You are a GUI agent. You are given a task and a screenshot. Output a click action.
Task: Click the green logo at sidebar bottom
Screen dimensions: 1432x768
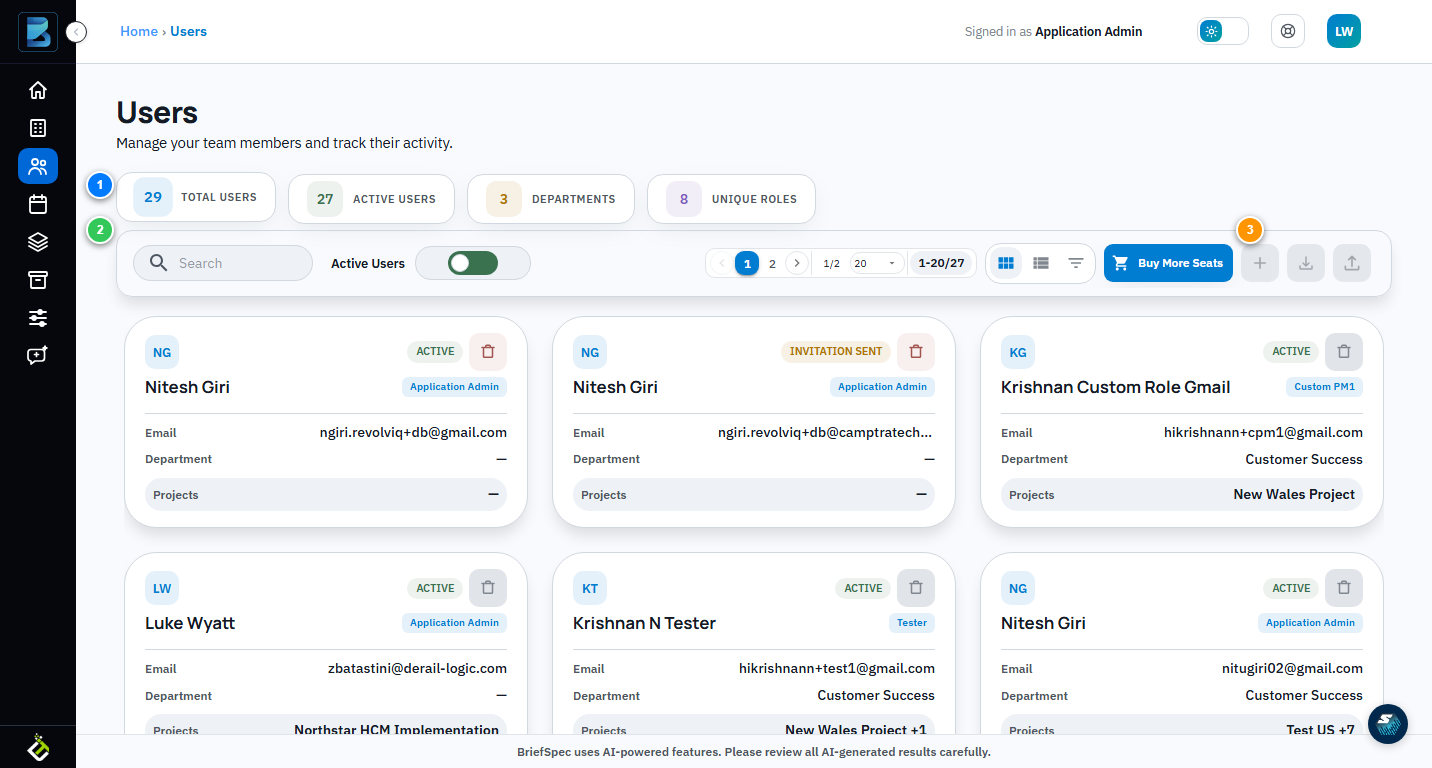click(38, 747)
